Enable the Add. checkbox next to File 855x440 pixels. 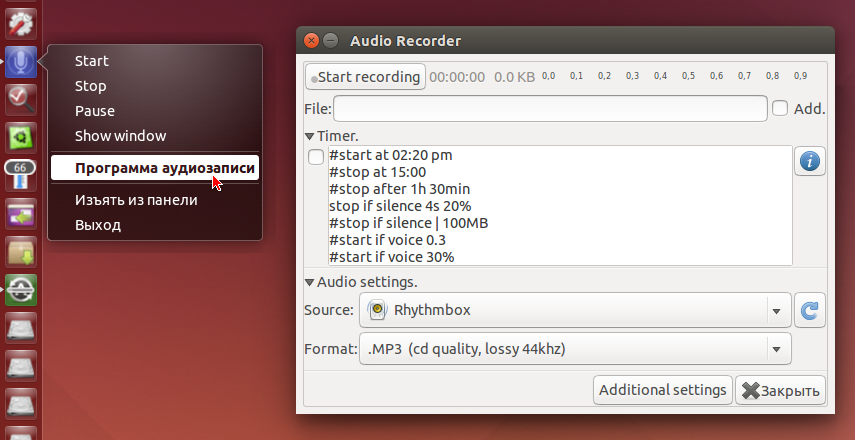click(x=780, y=109)
